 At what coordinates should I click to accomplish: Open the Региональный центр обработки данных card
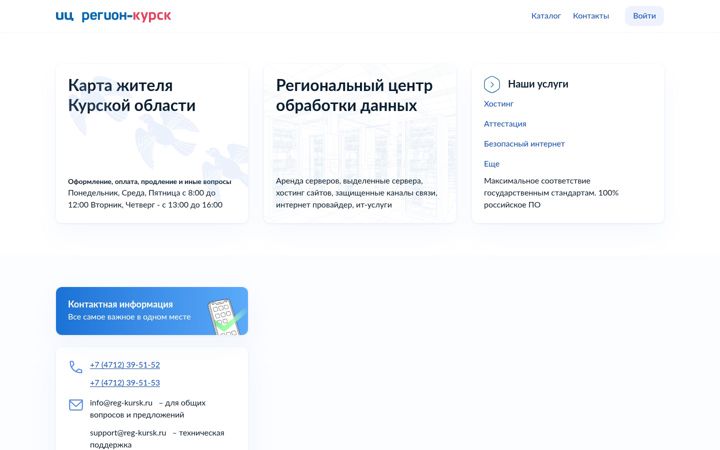[360, 144]
